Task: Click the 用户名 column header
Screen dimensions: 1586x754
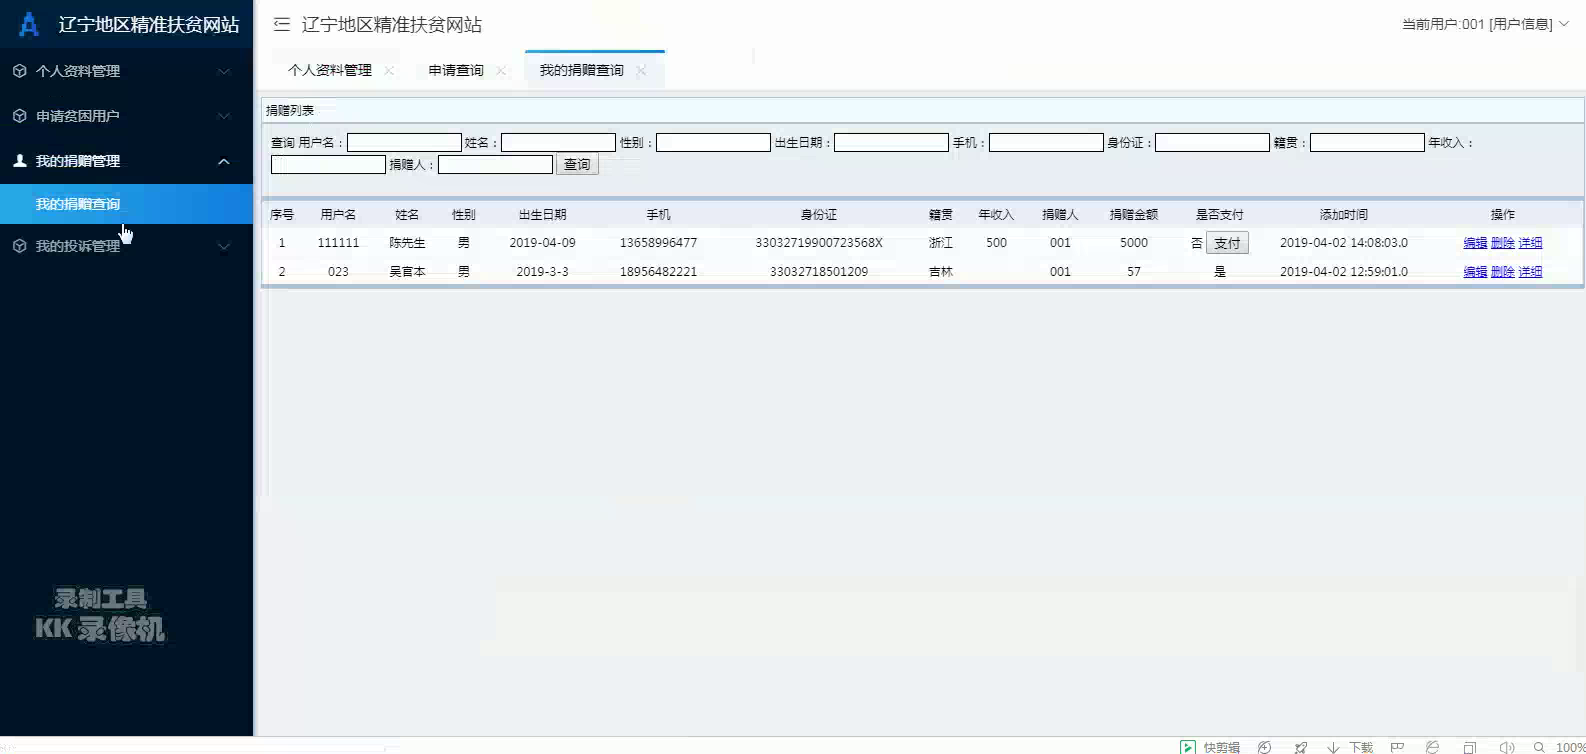Action: coord(338,215)
